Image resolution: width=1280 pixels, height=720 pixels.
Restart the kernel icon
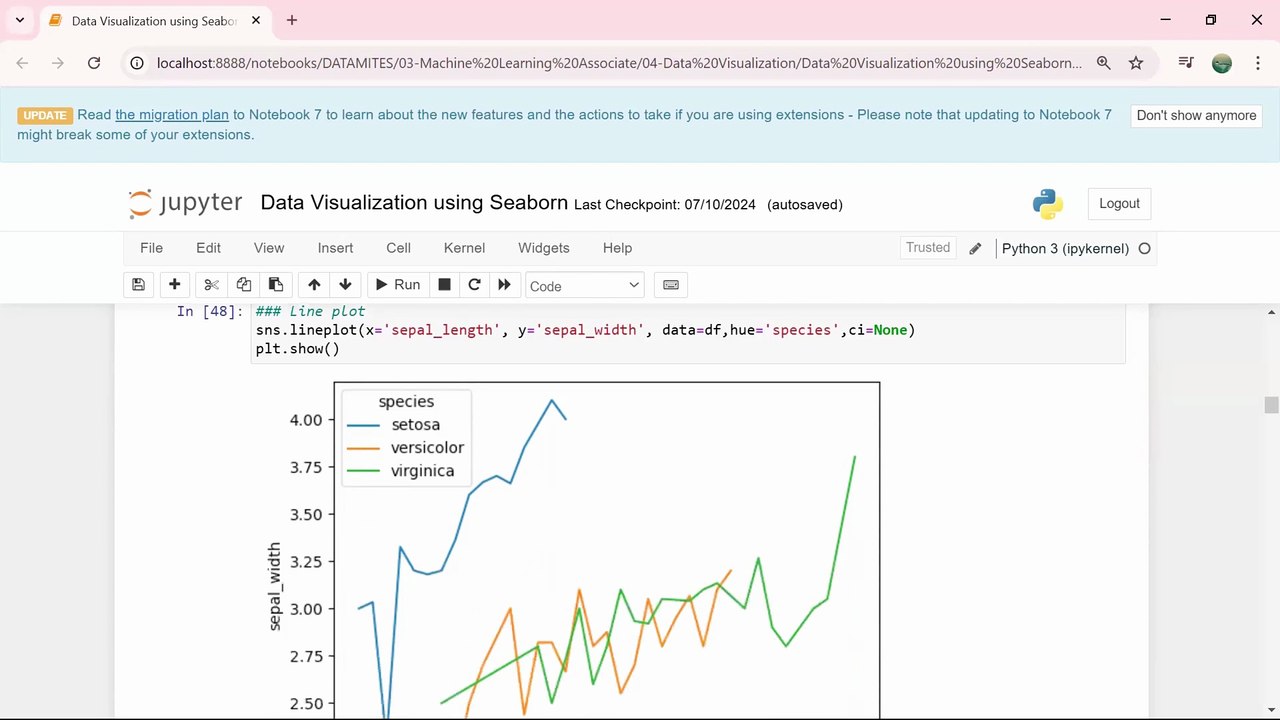474,285
